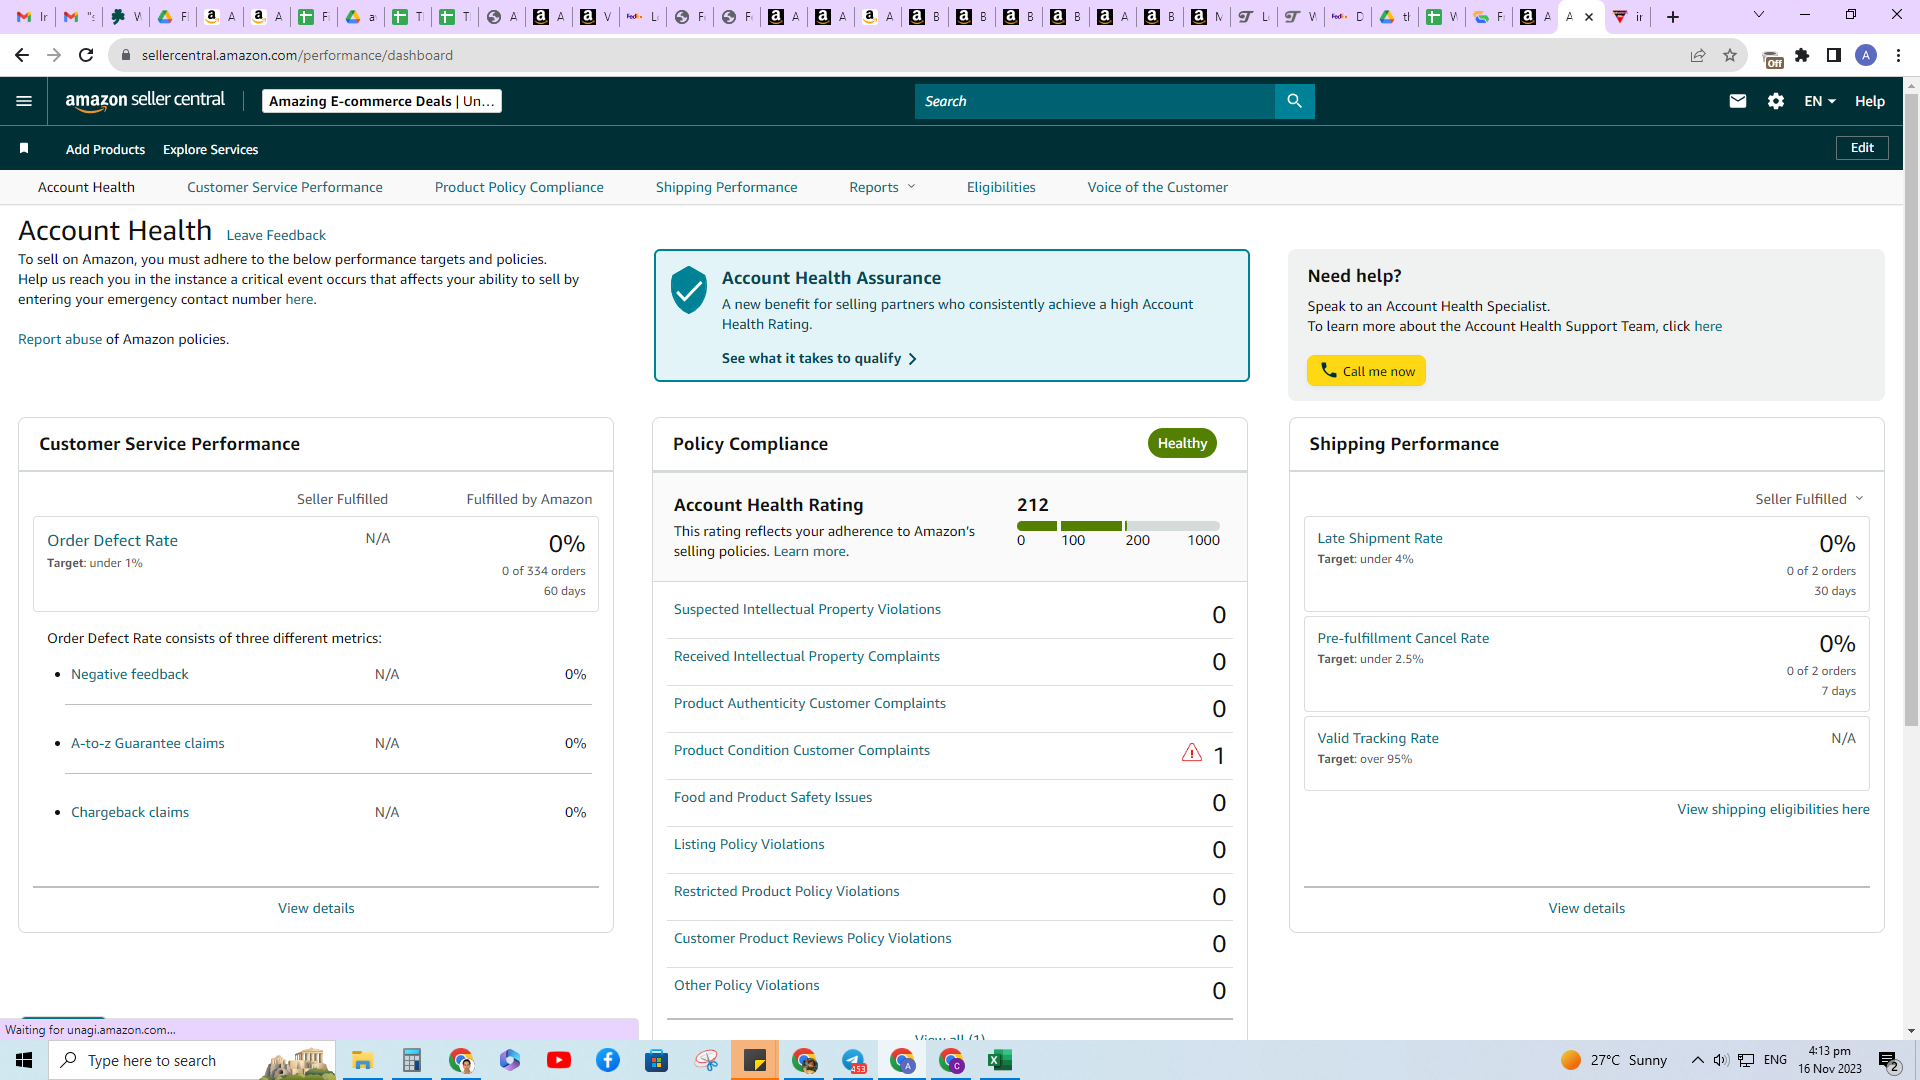Viewport: 1920px width, 1080px height.
Task: Click the Account Health Rating progress bar
Action: 1118,526
